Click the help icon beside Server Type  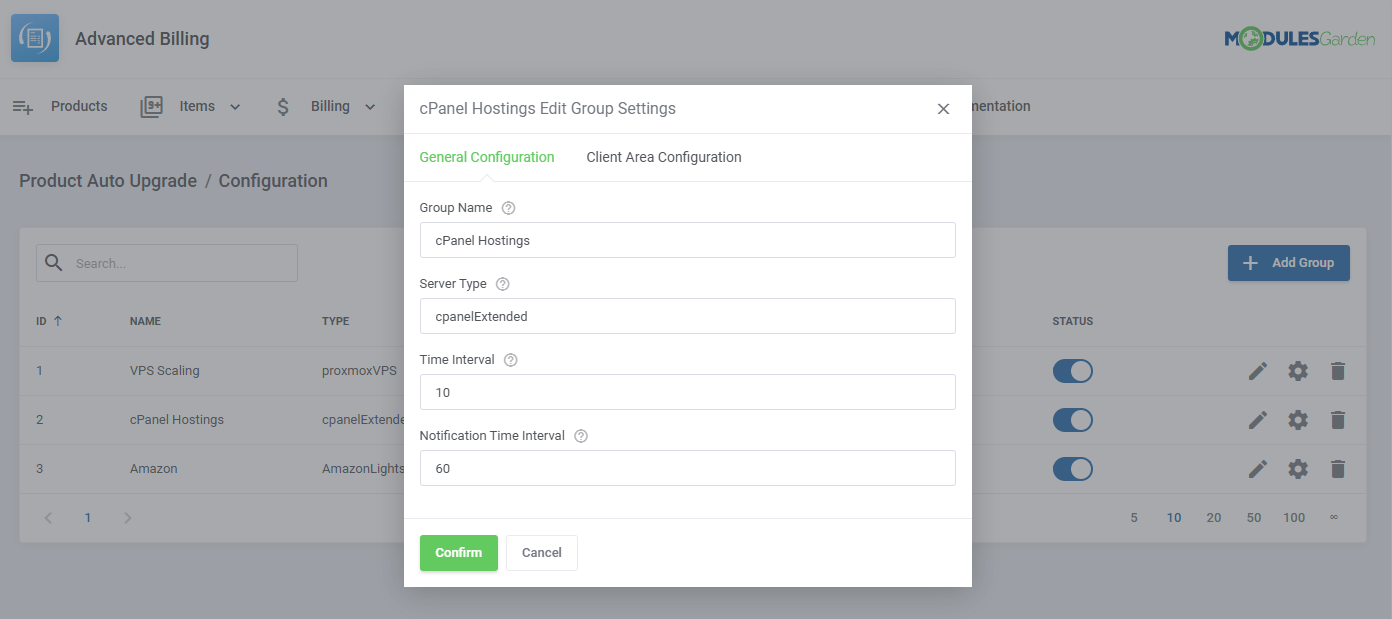pos(503,284)
